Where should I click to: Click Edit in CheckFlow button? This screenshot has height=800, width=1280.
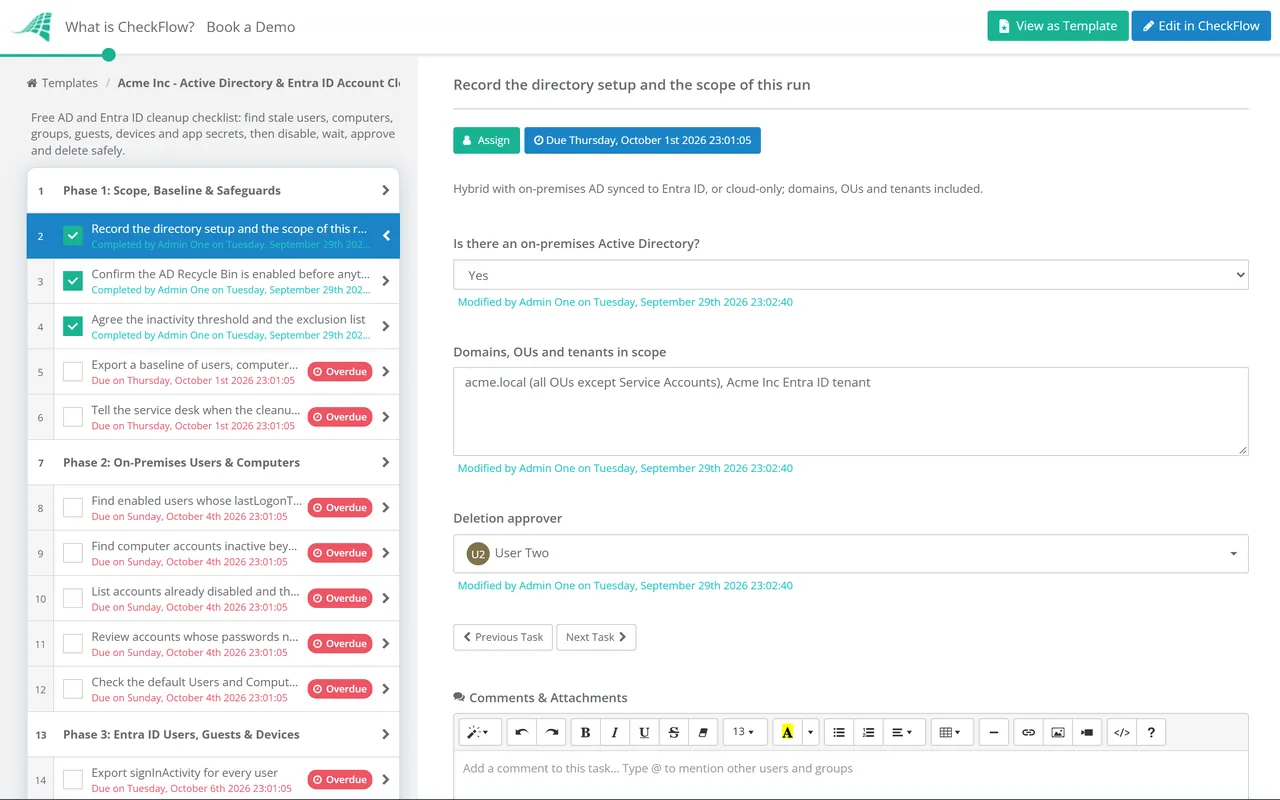coord(1201,26)
